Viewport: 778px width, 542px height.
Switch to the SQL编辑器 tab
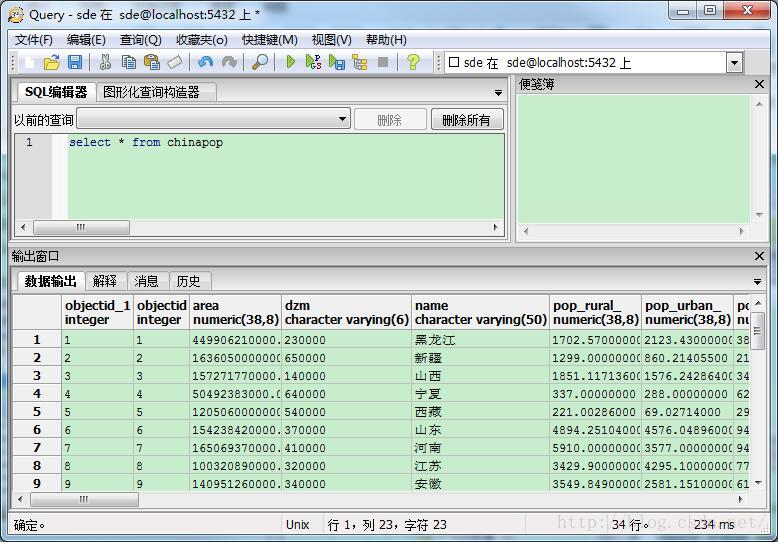56,92
